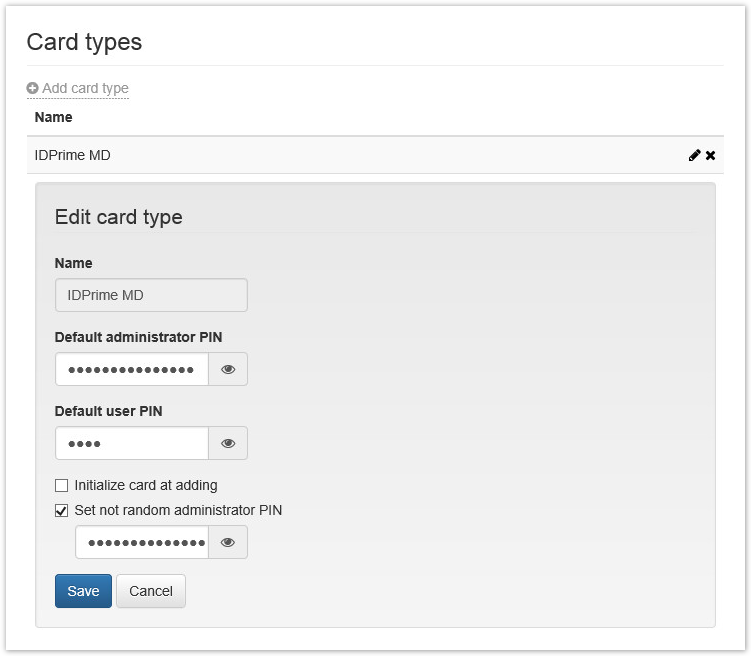
Task: Delete IDPrime MD using the X icon
Action: (x=711, y=155)
